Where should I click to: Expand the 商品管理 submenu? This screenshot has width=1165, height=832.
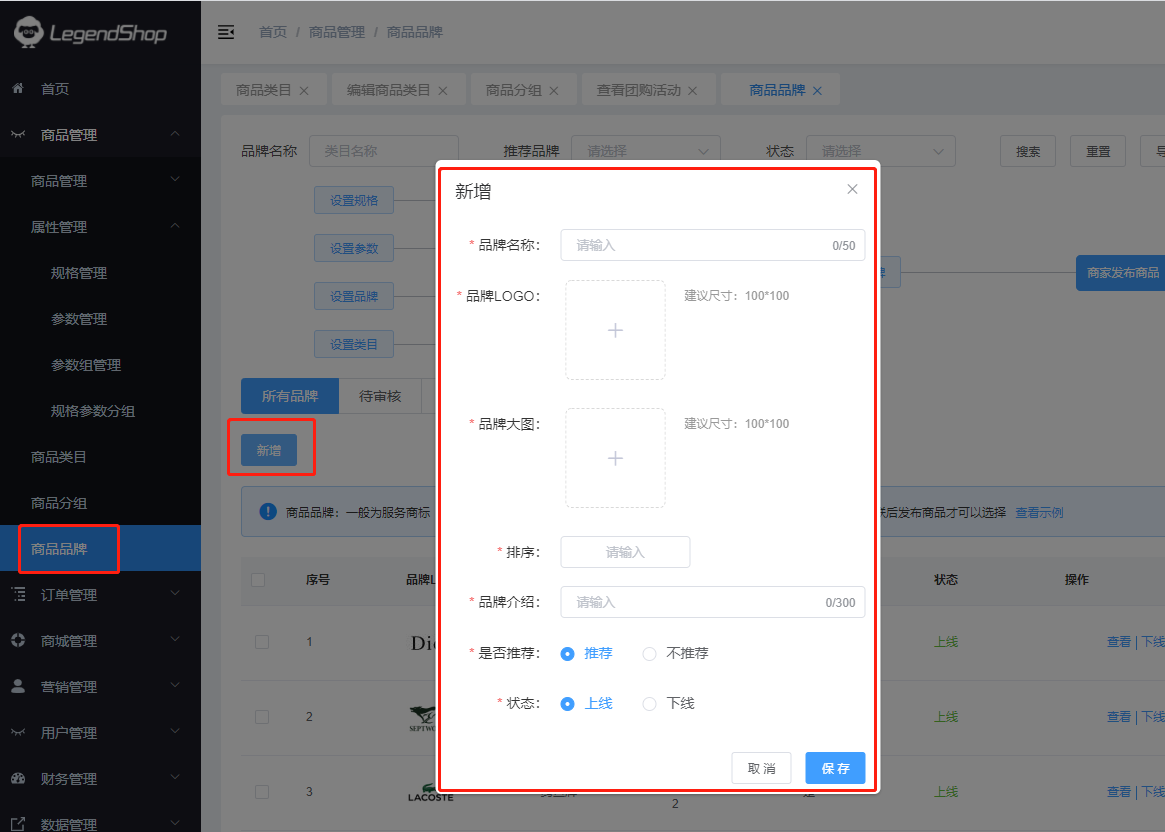pyautogui.click(x=175, y=179)
